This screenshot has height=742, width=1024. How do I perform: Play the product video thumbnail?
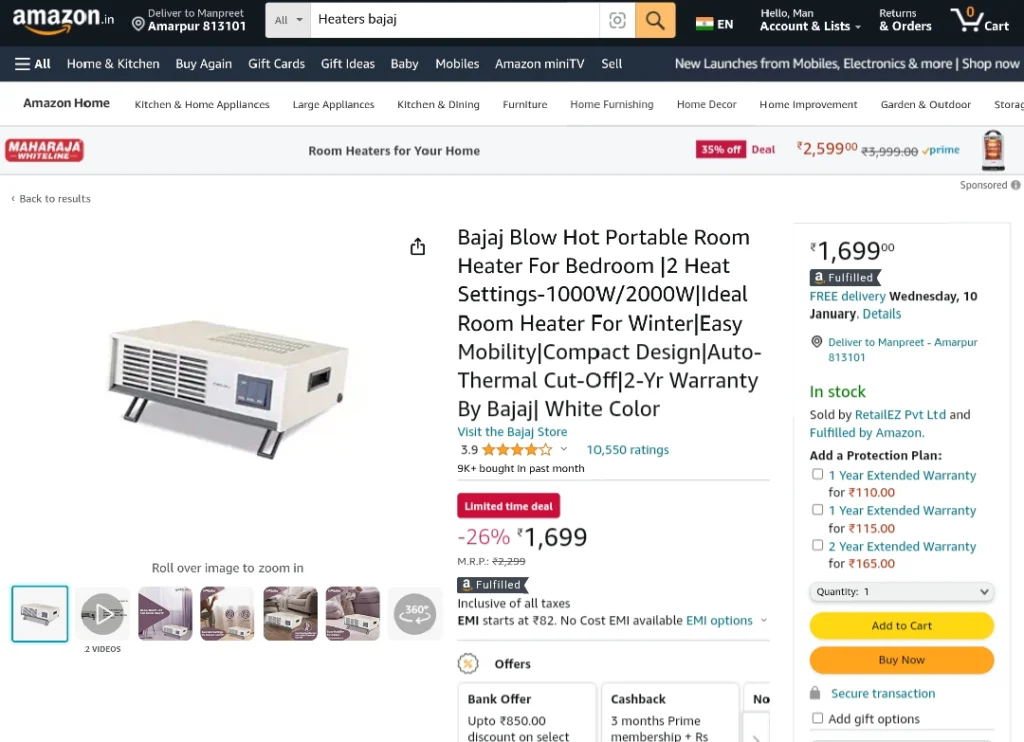pyautogui.click(x=103, y=613)
